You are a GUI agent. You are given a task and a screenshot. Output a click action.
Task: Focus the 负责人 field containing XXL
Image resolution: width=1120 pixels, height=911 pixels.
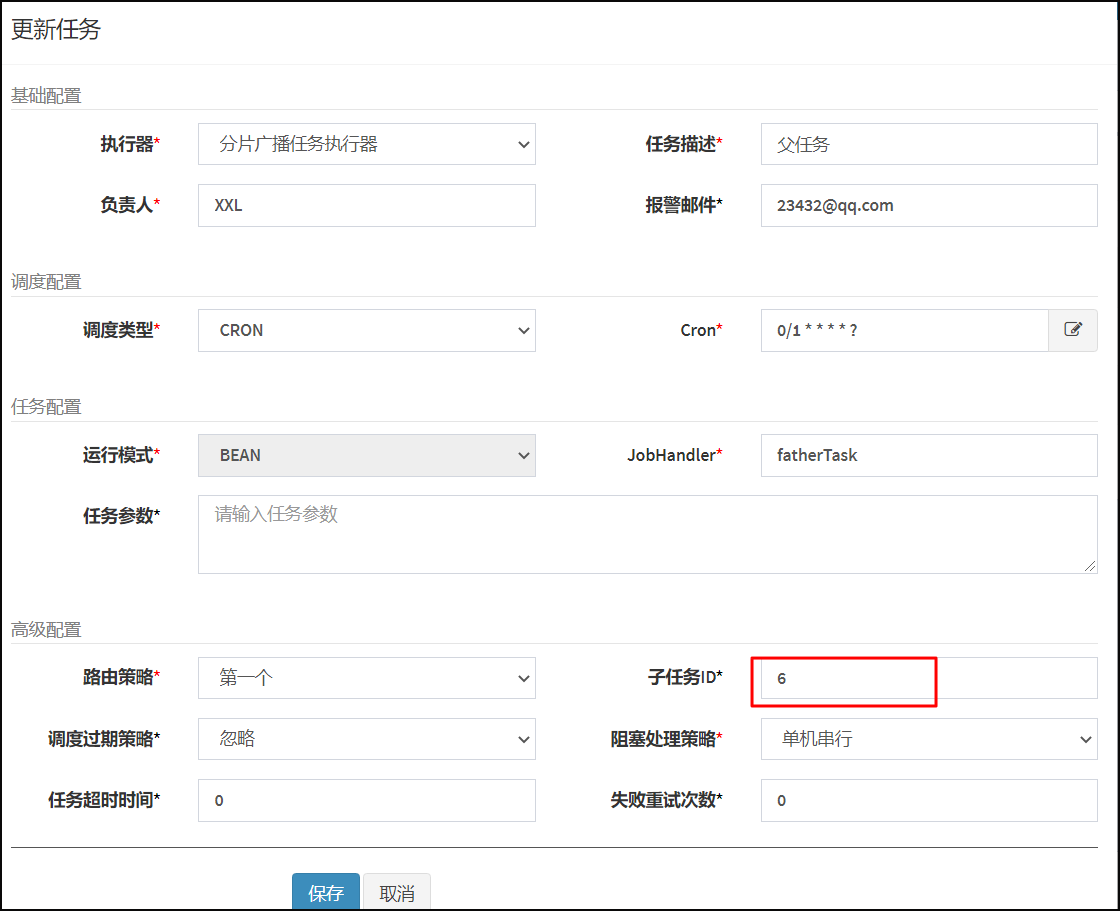click(366, 206)
